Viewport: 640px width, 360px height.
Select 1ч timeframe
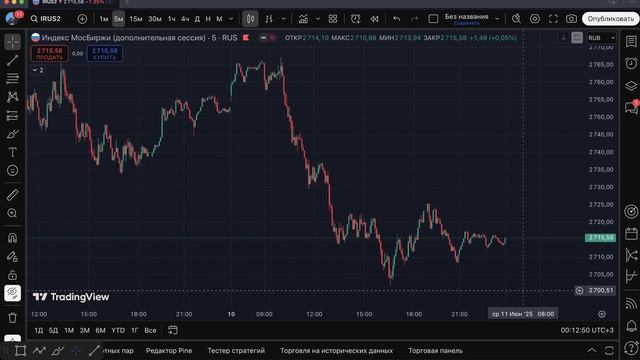pos(171,19)
